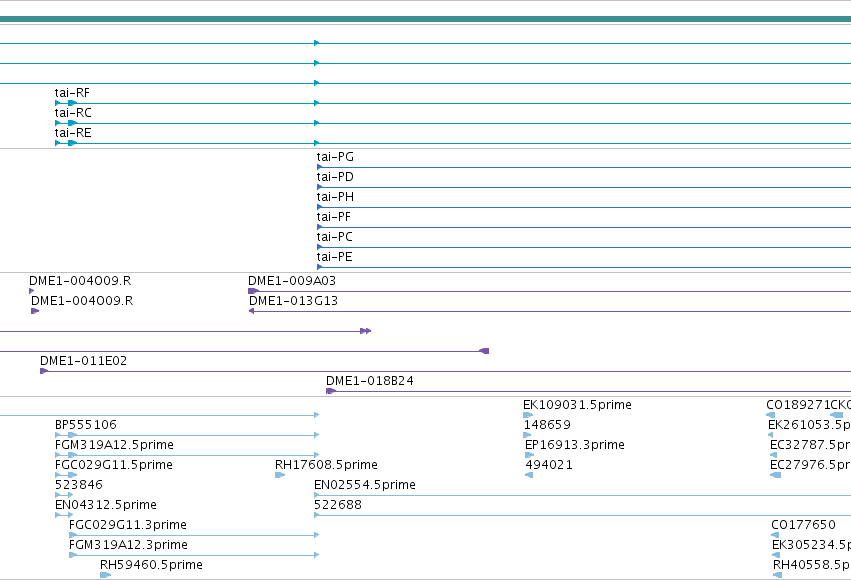Click the EC32787.5pr EST label

[810, 445]
